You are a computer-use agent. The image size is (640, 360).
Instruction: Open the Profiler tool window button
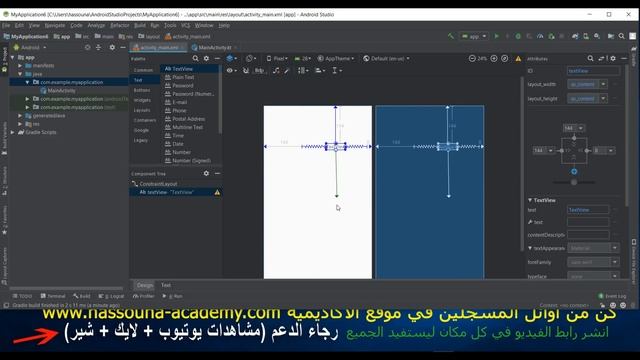[143, 296]
